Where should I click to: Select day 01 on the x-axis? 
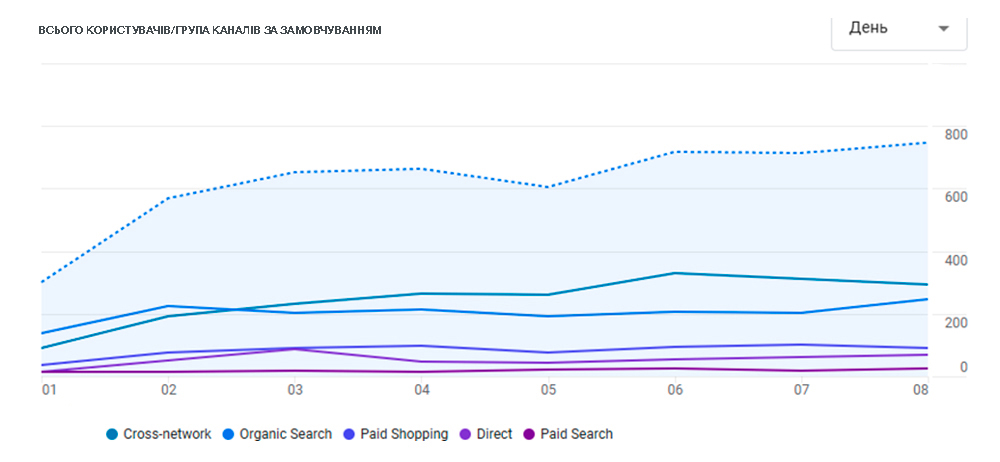(47, 389)
